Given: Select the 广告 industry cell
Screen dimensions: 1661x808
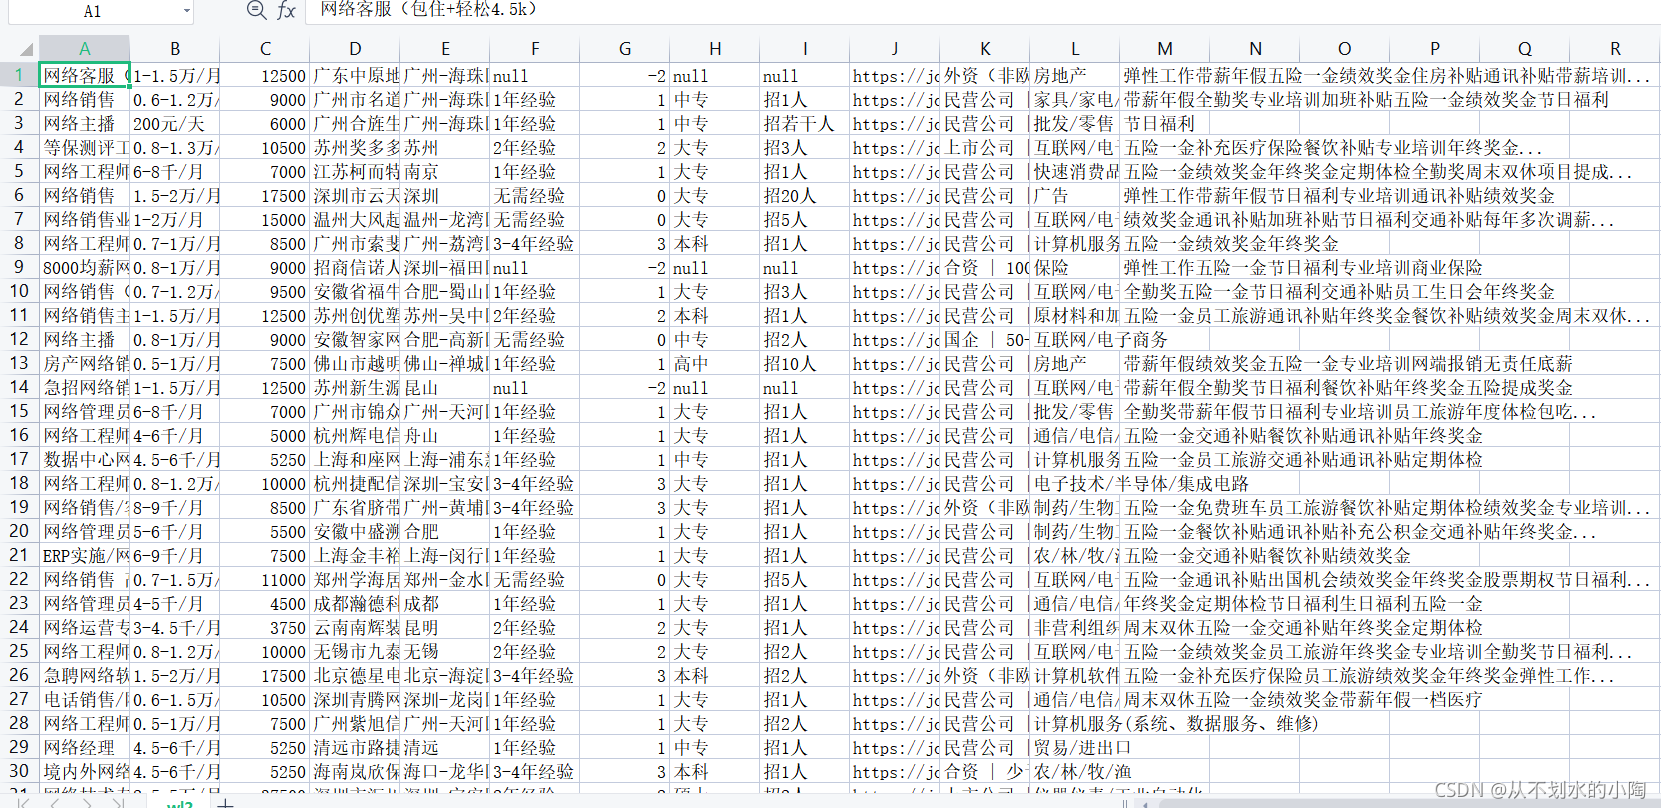Looking at the screenshot, I should point(1075,195).
